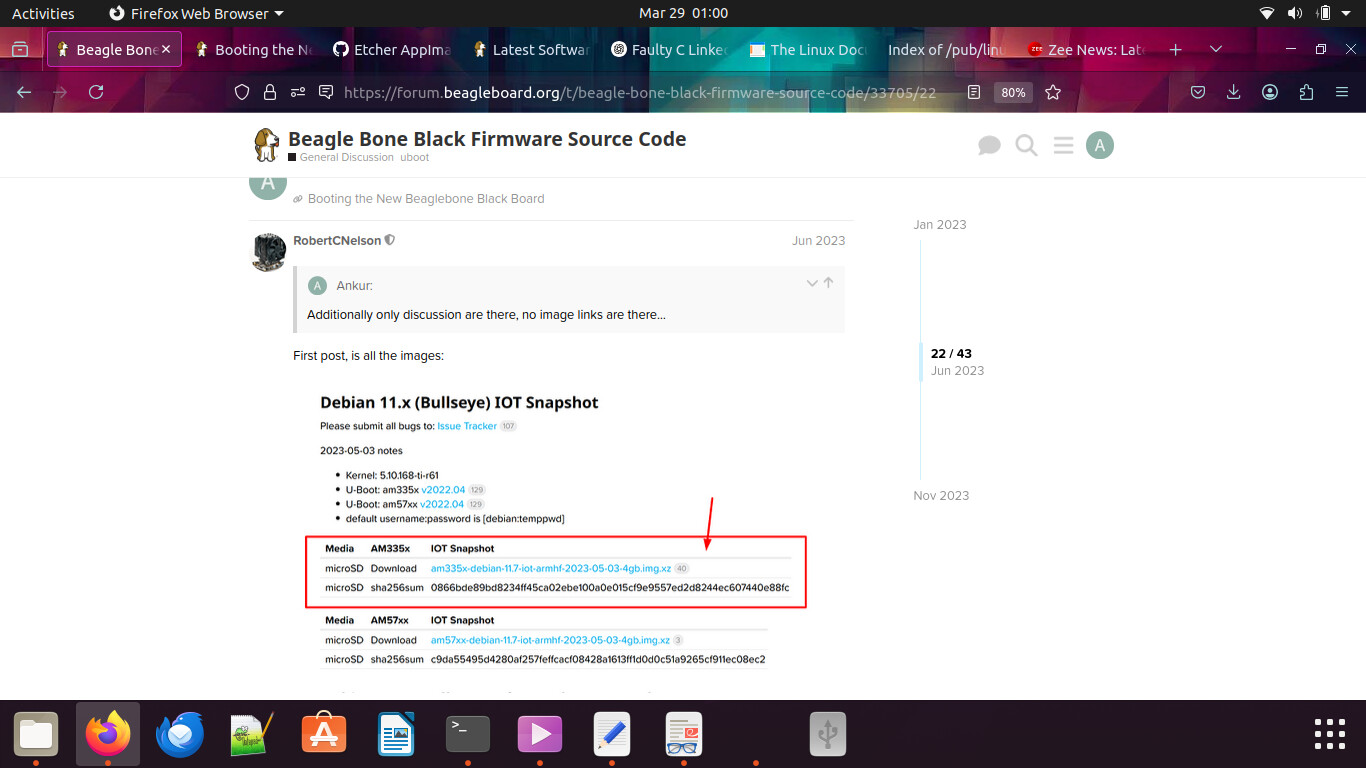Click the Ankur quote author avatar
Viewport: 1366px width, 768px height.
coord(318,286)
